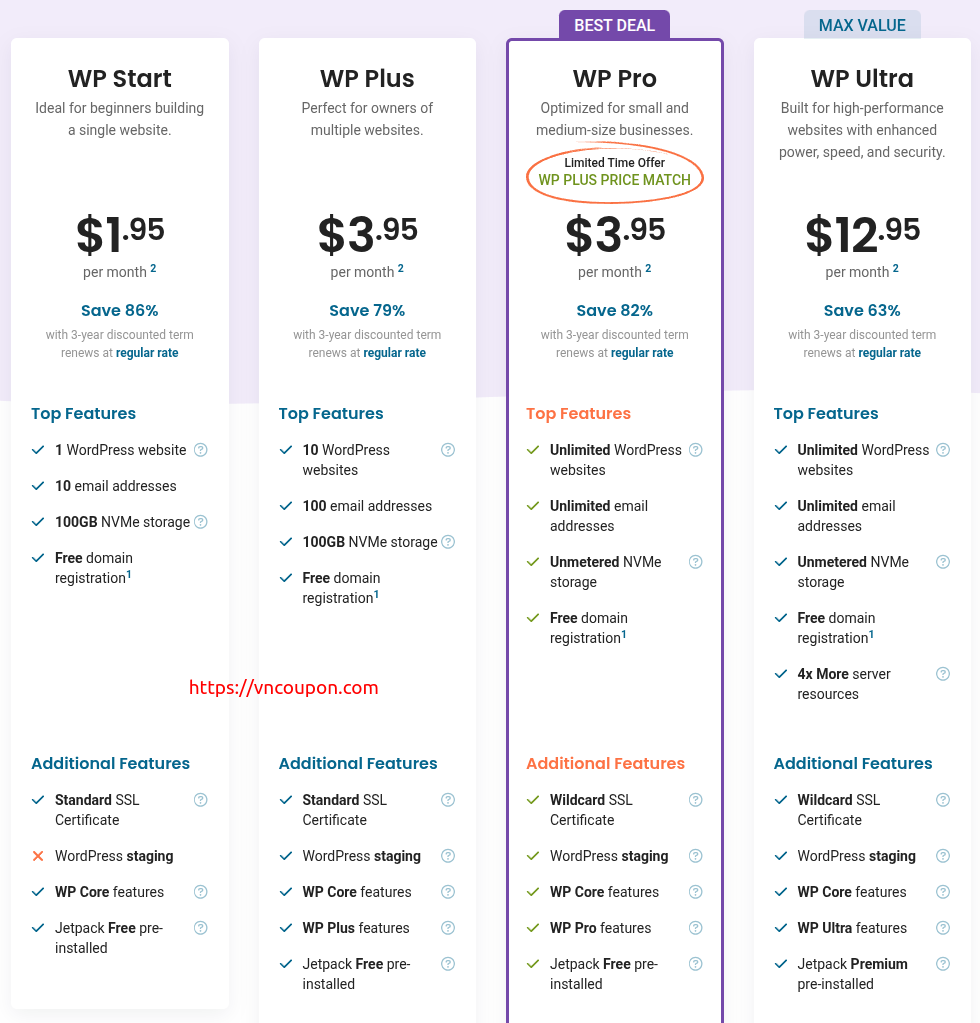Follow regular rate link under WP Pro
This screenshot has height=1023, width=980.
tap(641, 353)
